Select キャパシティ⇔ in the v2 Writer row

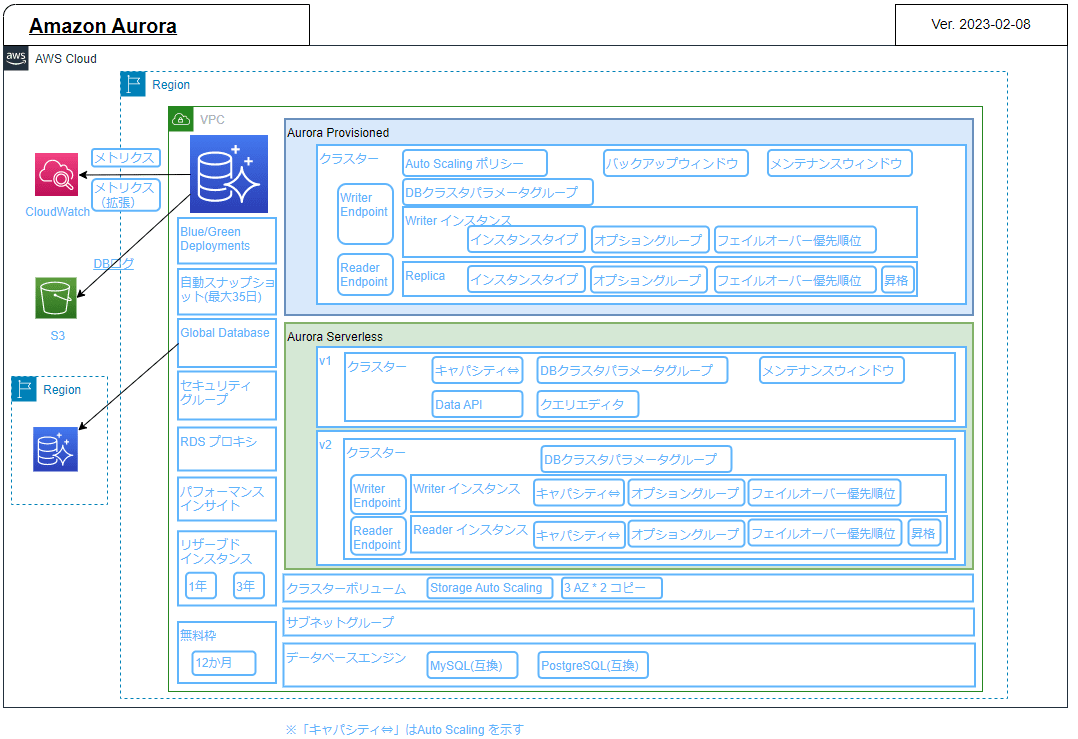pyautogui.click(x=579, y=494)
